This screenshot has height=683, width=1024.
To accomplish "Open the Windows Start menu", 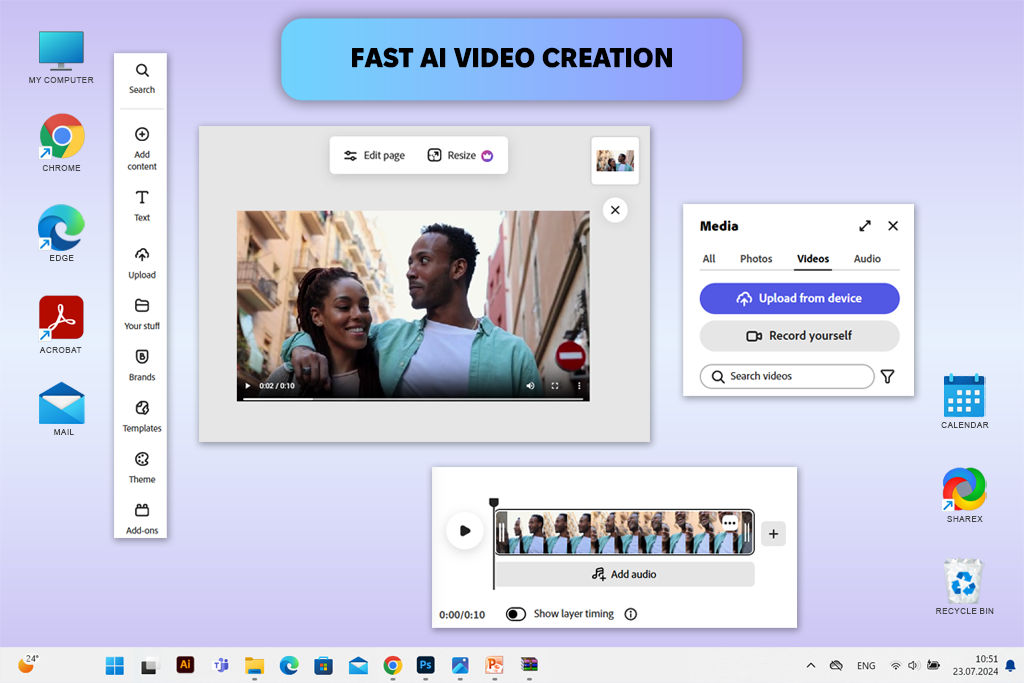I will tap(114, 665).
